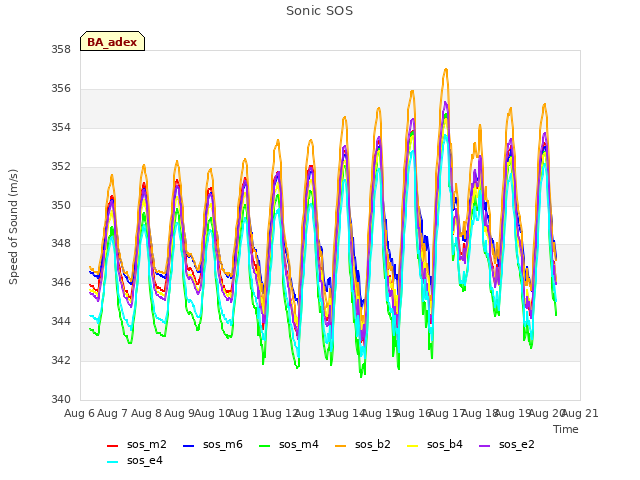Click the Sonic SOS chart title
Image resolution: width=640 pixels, height=480 pixels.
pyautogui.click(x=319, y=11)
